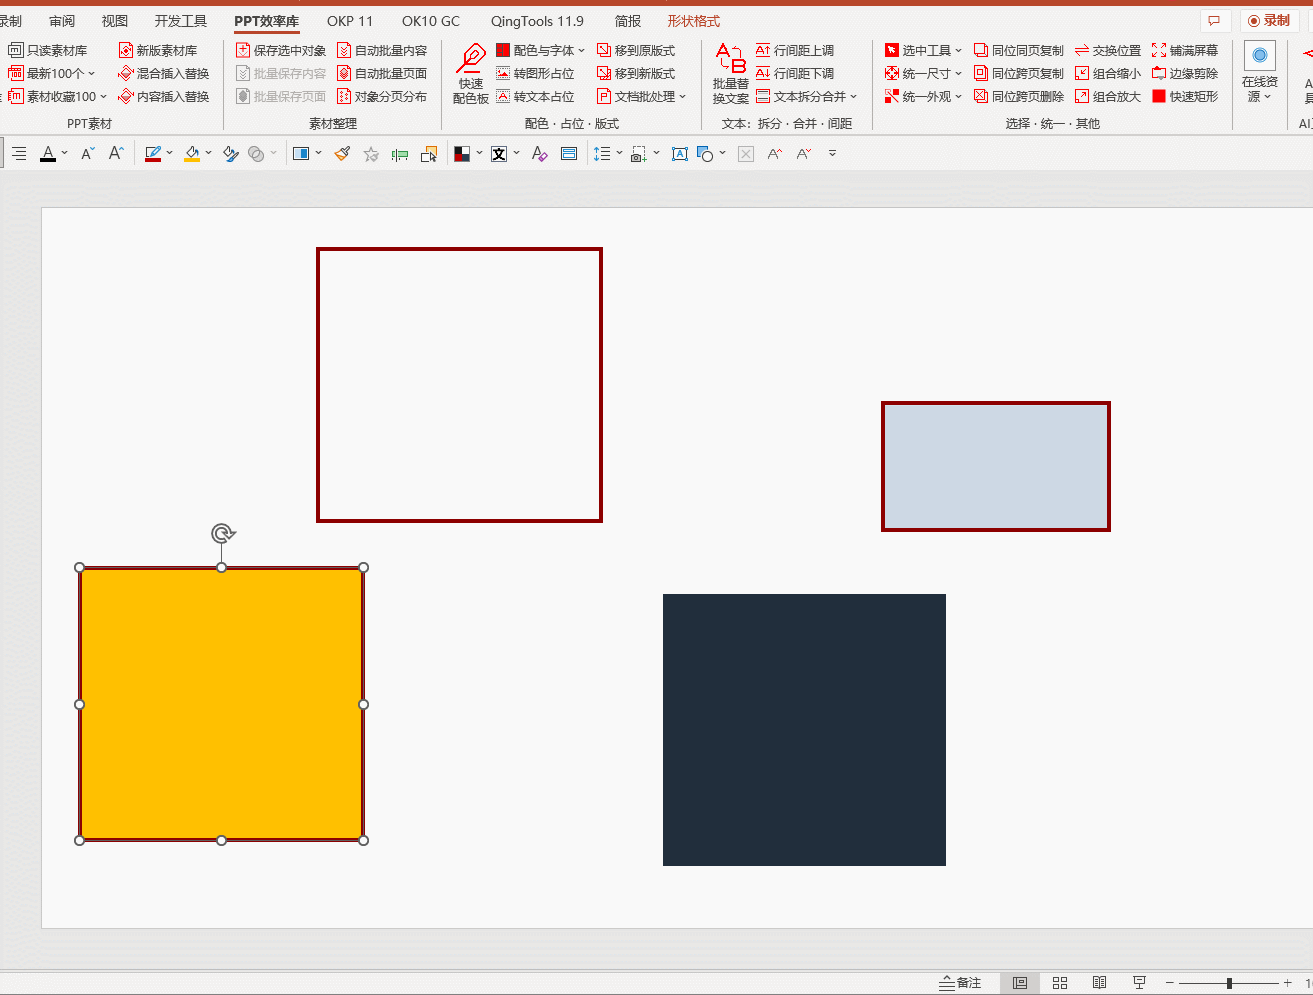The height and width of the screenshot is (995, 1313).
Task: Switch to slide sorter view
Action: coord(1060,983)
